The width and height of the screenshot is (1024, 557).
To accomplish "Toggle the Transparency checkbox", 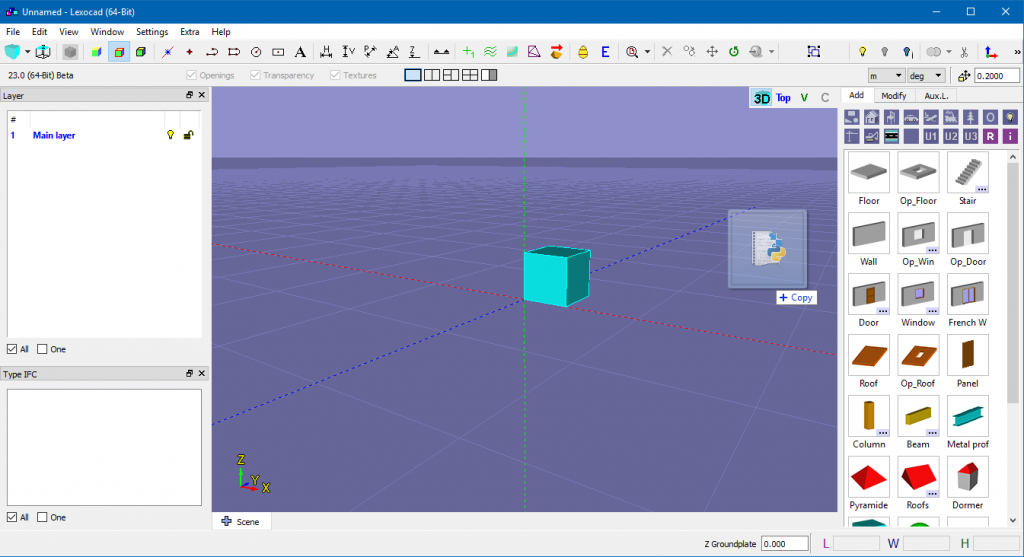I will coord(255,75).
